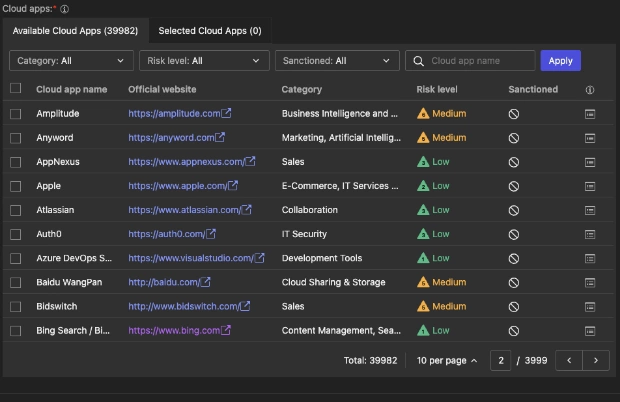Open the www.apple.com link
Screen dimensions: 620x402
(183, 186)
